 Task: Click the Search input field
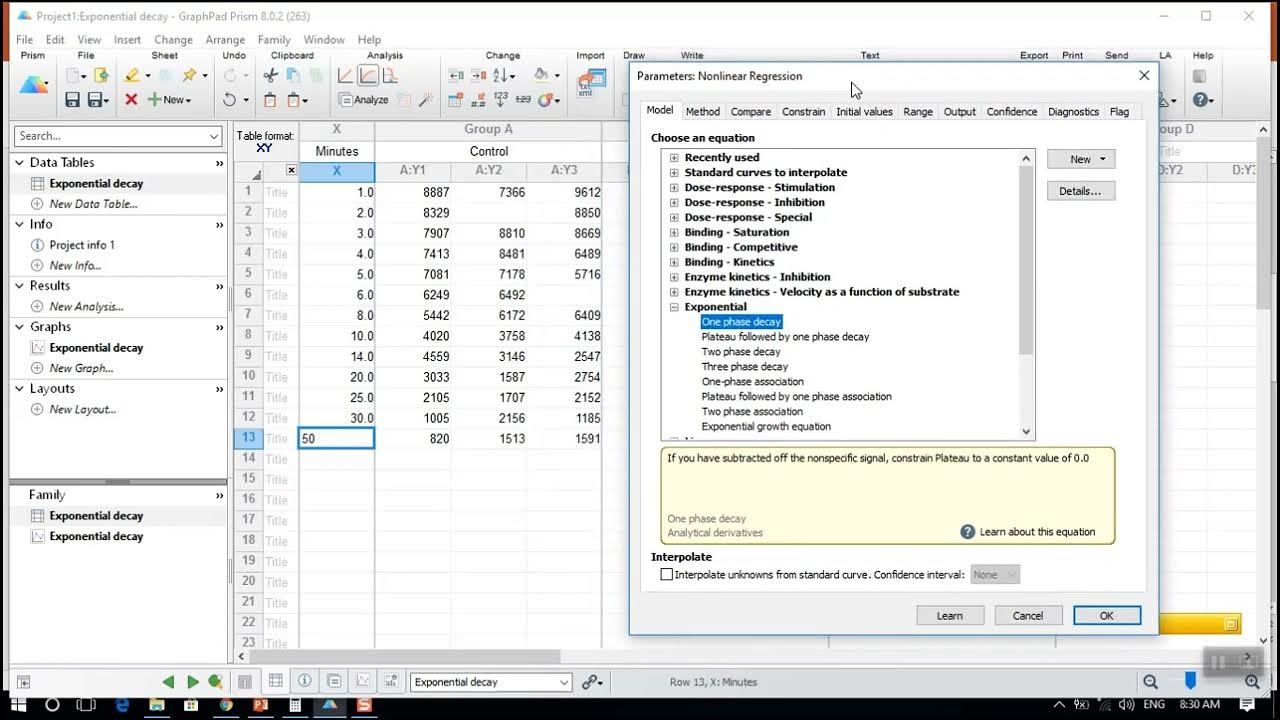tap(110, 136)
